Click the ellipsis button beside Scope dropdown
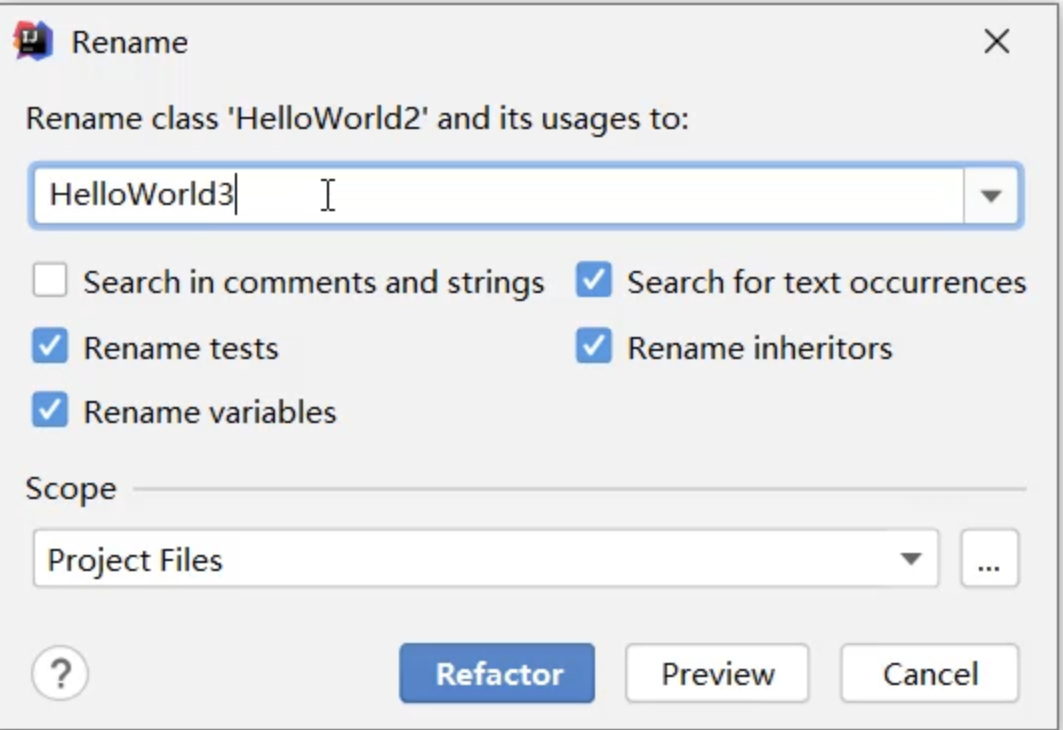 (989, 559)
